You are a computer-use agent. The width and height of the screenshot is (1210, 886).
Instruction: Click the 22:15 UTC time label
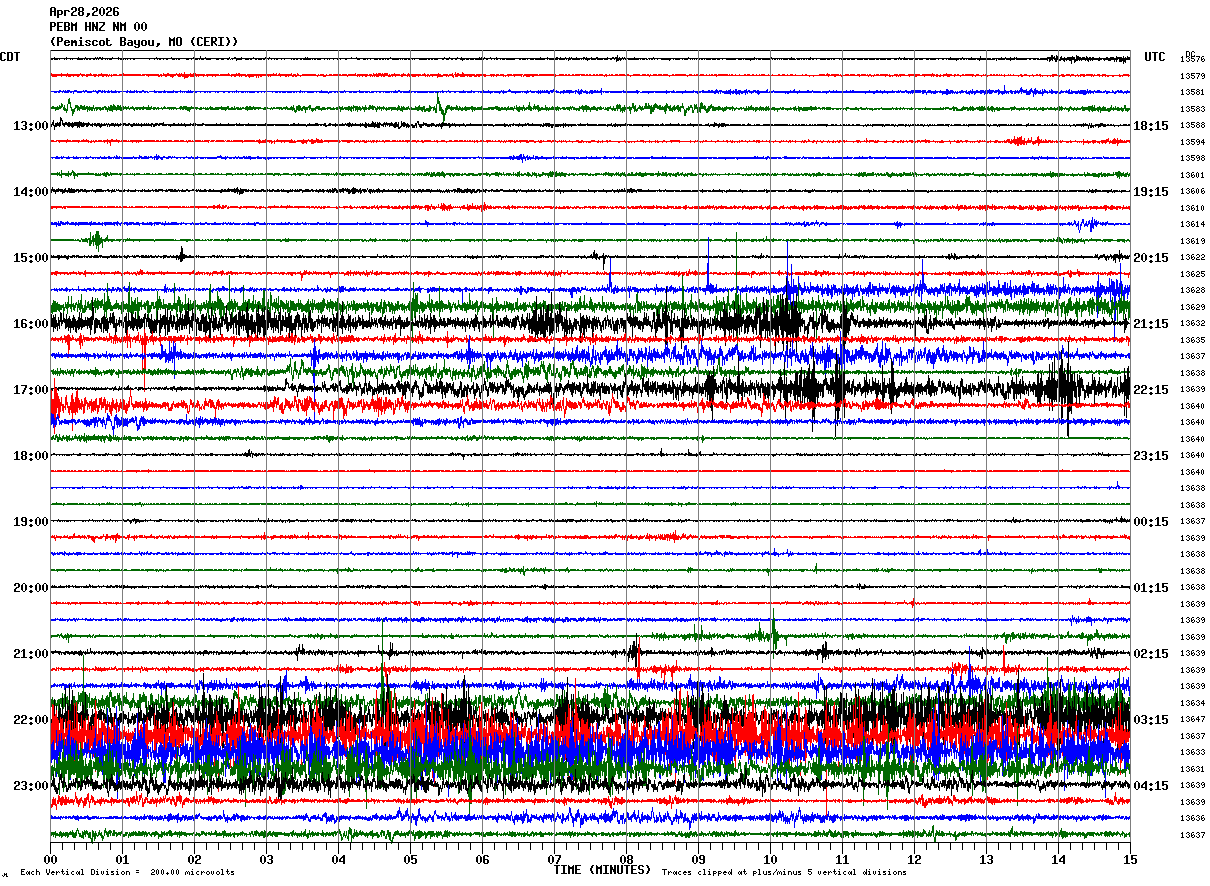[1151, 390]
